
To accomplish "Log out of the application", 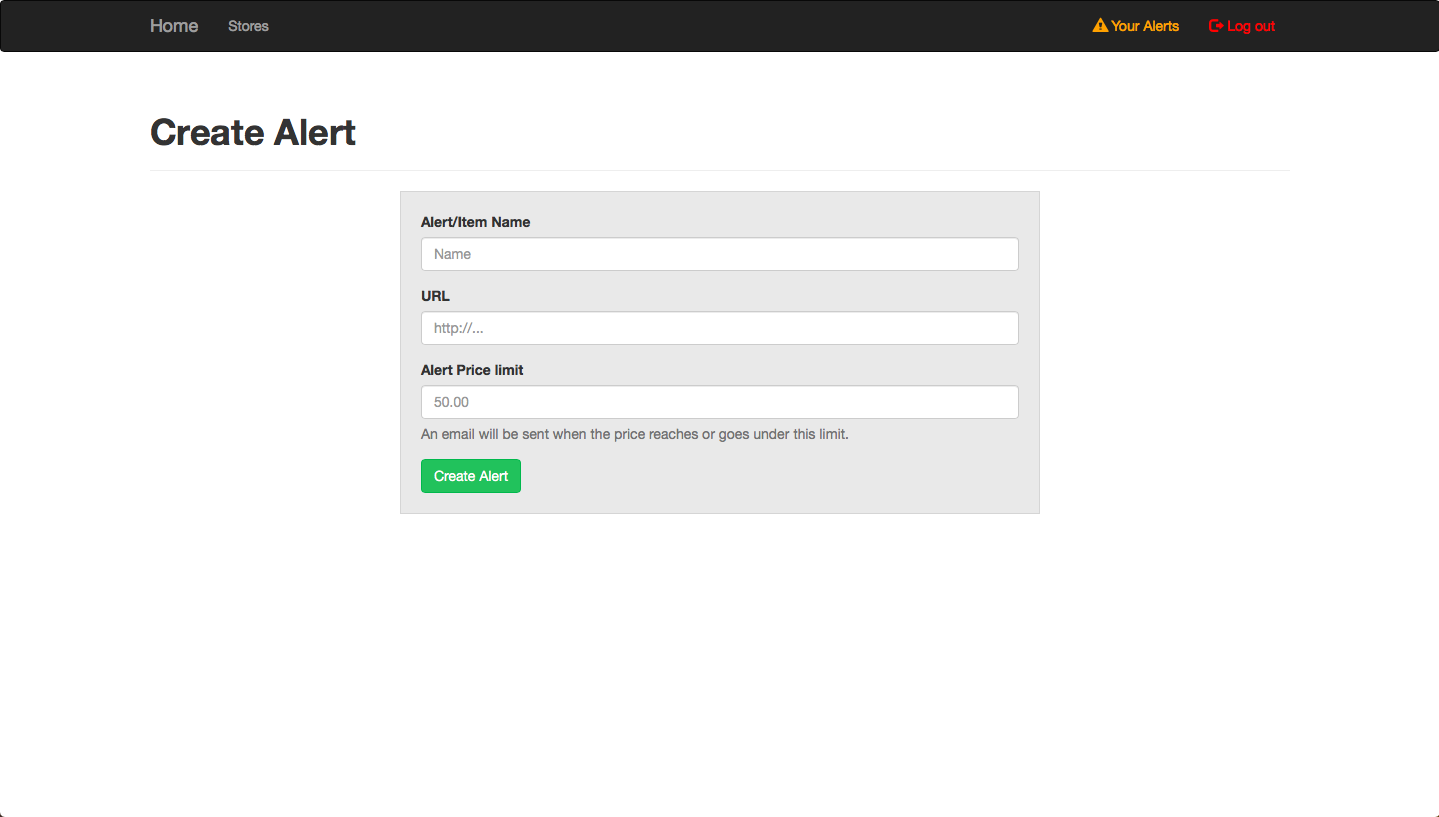I will coord(1250,25).
